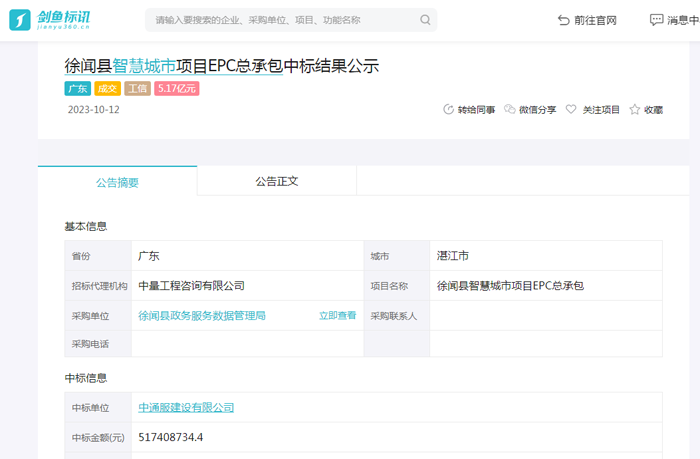Open 徐闻县政务服务数据管理局 link
The image size is (700, 459).
202,315
